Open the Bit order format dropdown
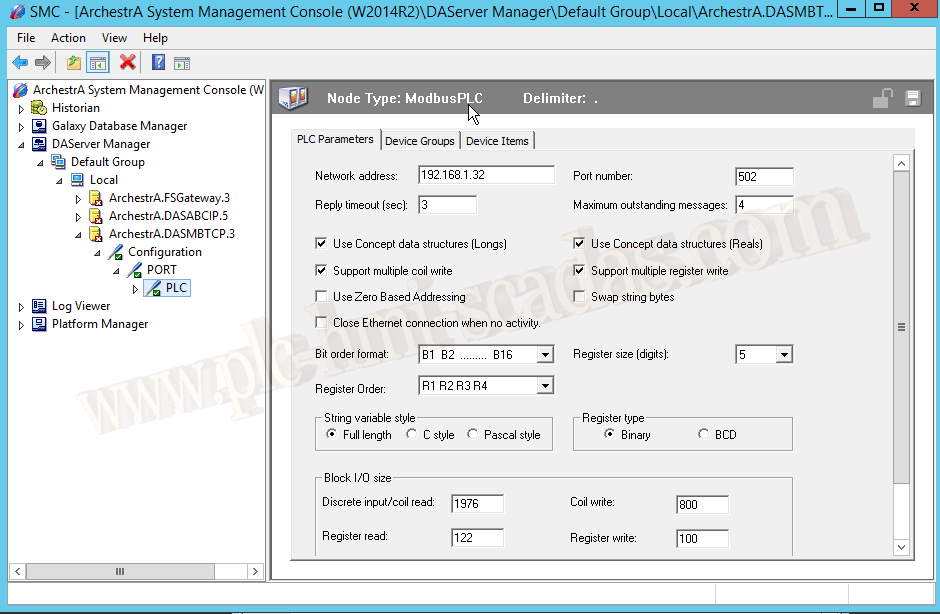This screenshot has width=940, height=614. click(x=544, y=355)
